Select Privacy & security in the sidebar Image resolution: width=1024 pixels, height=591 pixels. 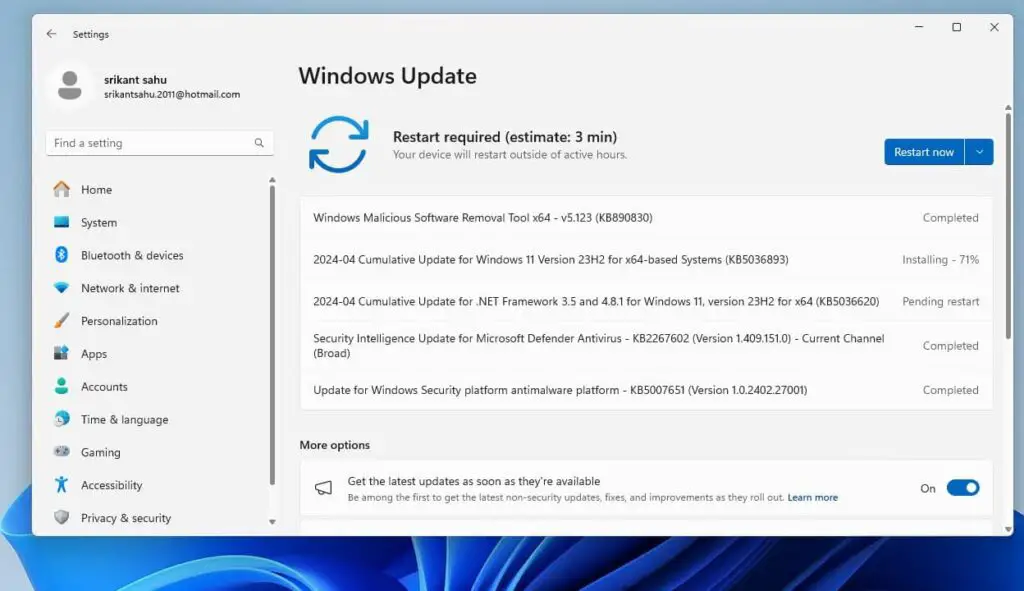[63, 518]
